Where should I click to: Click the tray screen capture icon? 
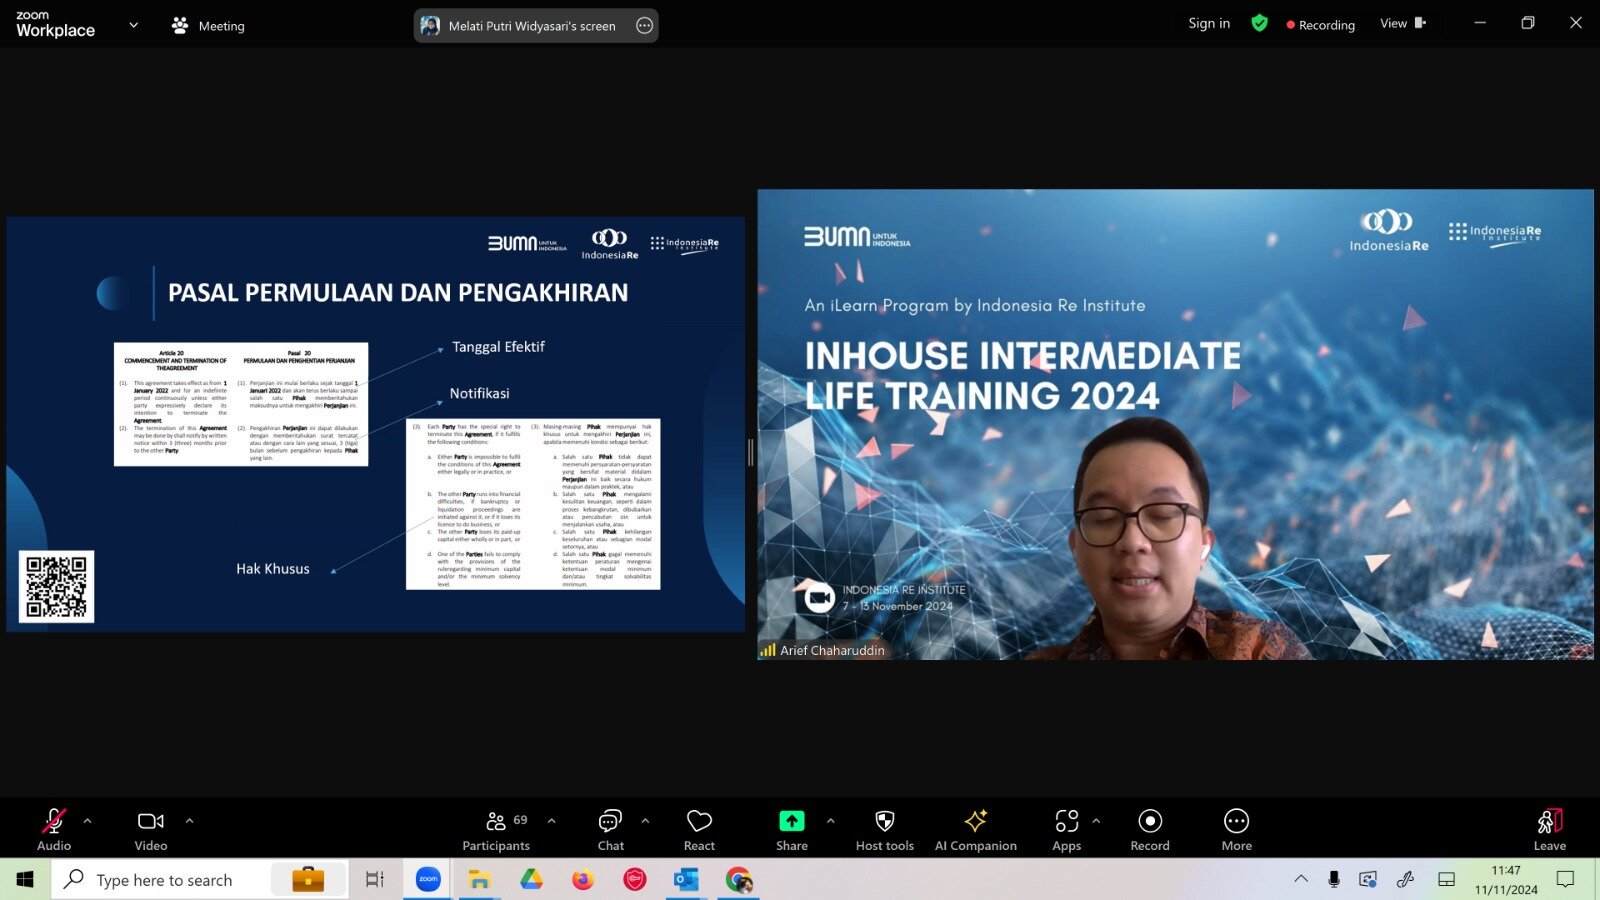point(1368,879)
